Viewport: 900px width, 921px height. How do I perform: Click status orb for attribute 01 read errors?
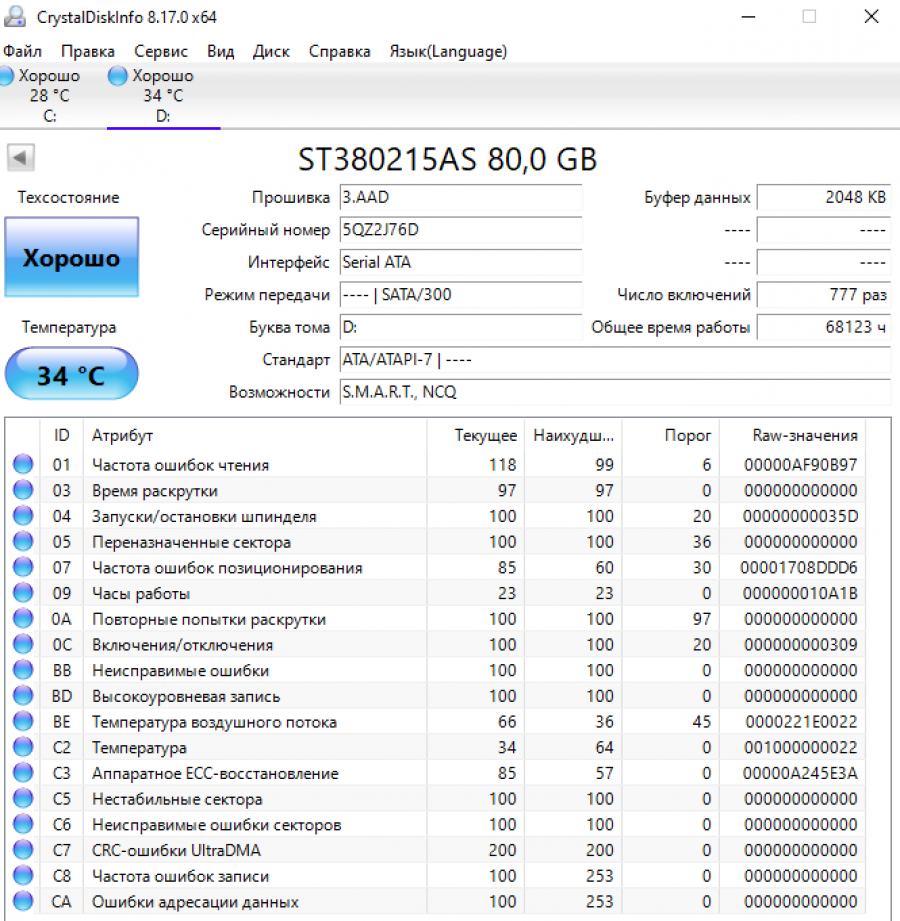(x=23, y=464)
